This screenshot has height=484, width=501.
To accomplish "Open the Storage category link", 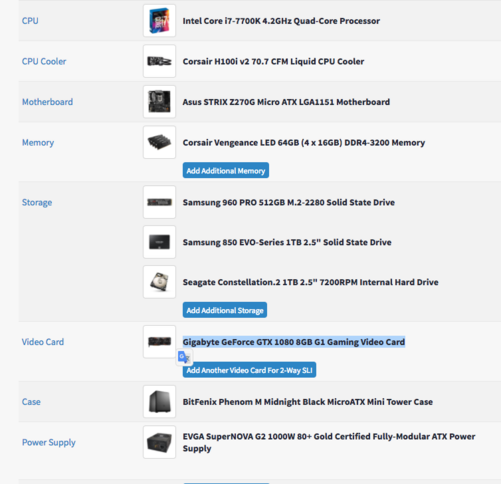I will click(37, 202).
